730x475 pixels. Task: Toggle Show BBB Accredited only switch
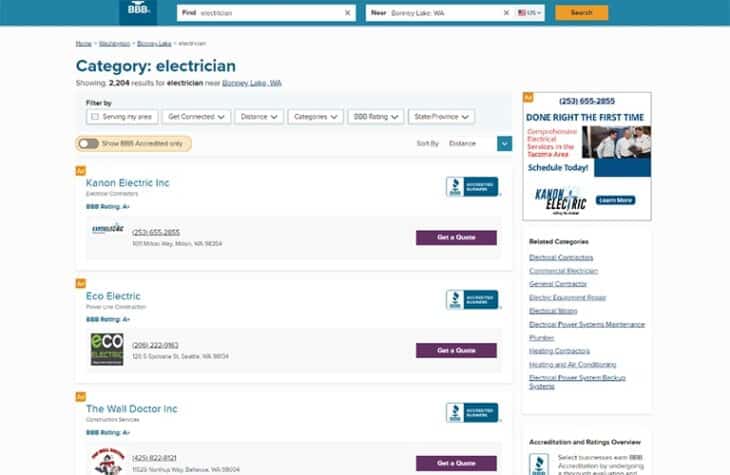click(89, 144)
